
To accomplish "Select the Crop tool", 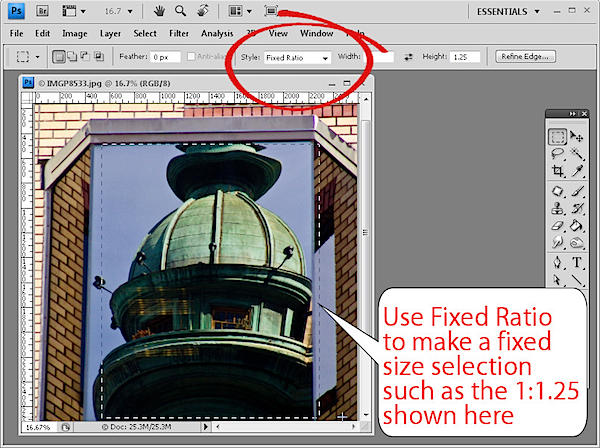I will click(x=557, y=171).
